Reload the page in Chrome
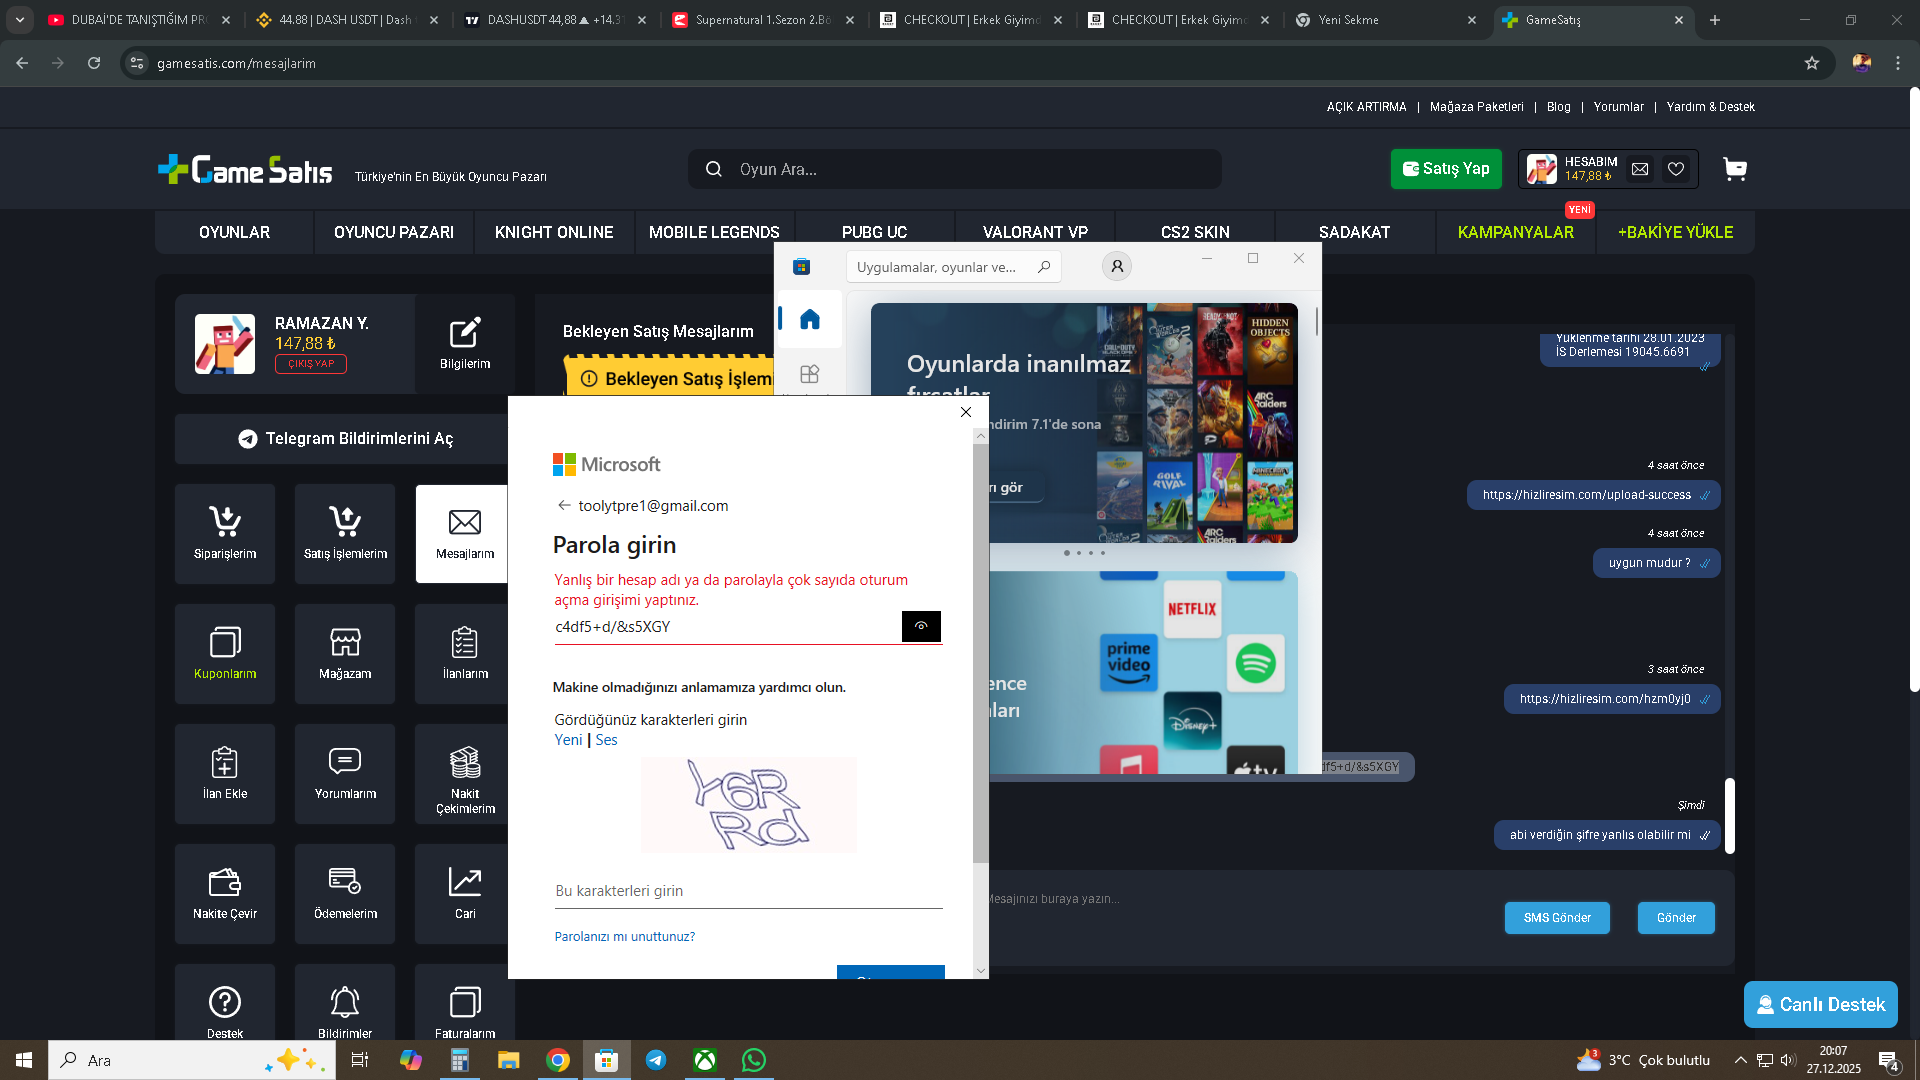The image size is (1920, 1080). [x=94, y=63]
